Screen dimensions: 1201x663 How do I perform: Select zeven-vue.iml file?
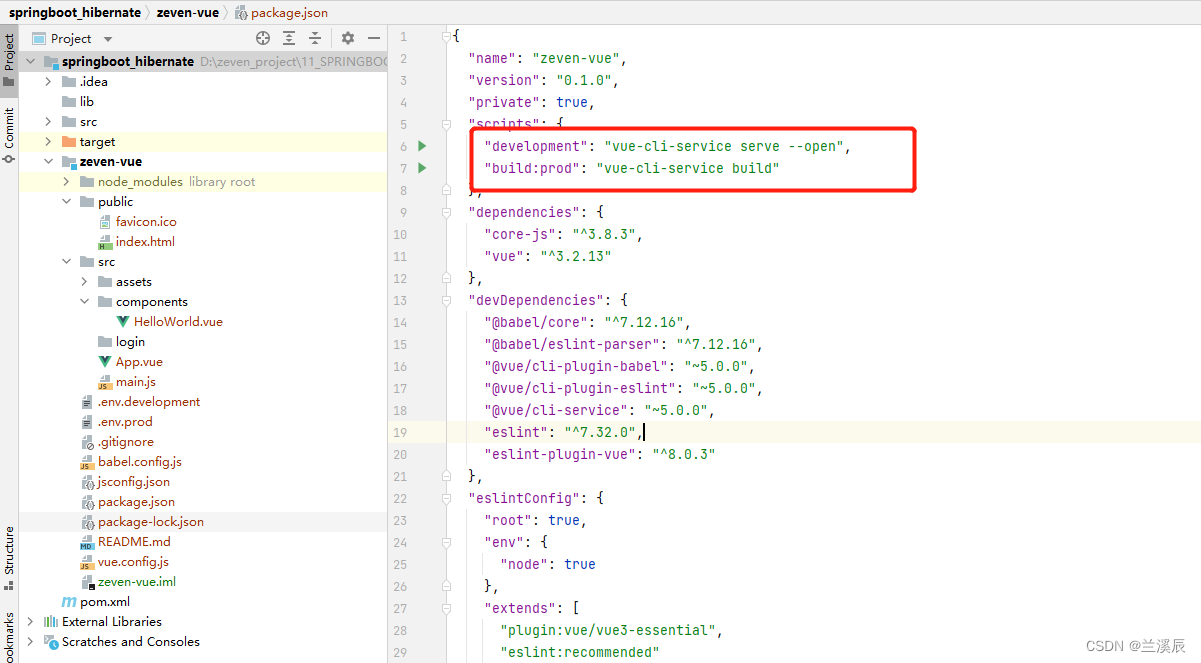[x=128, y=581]
